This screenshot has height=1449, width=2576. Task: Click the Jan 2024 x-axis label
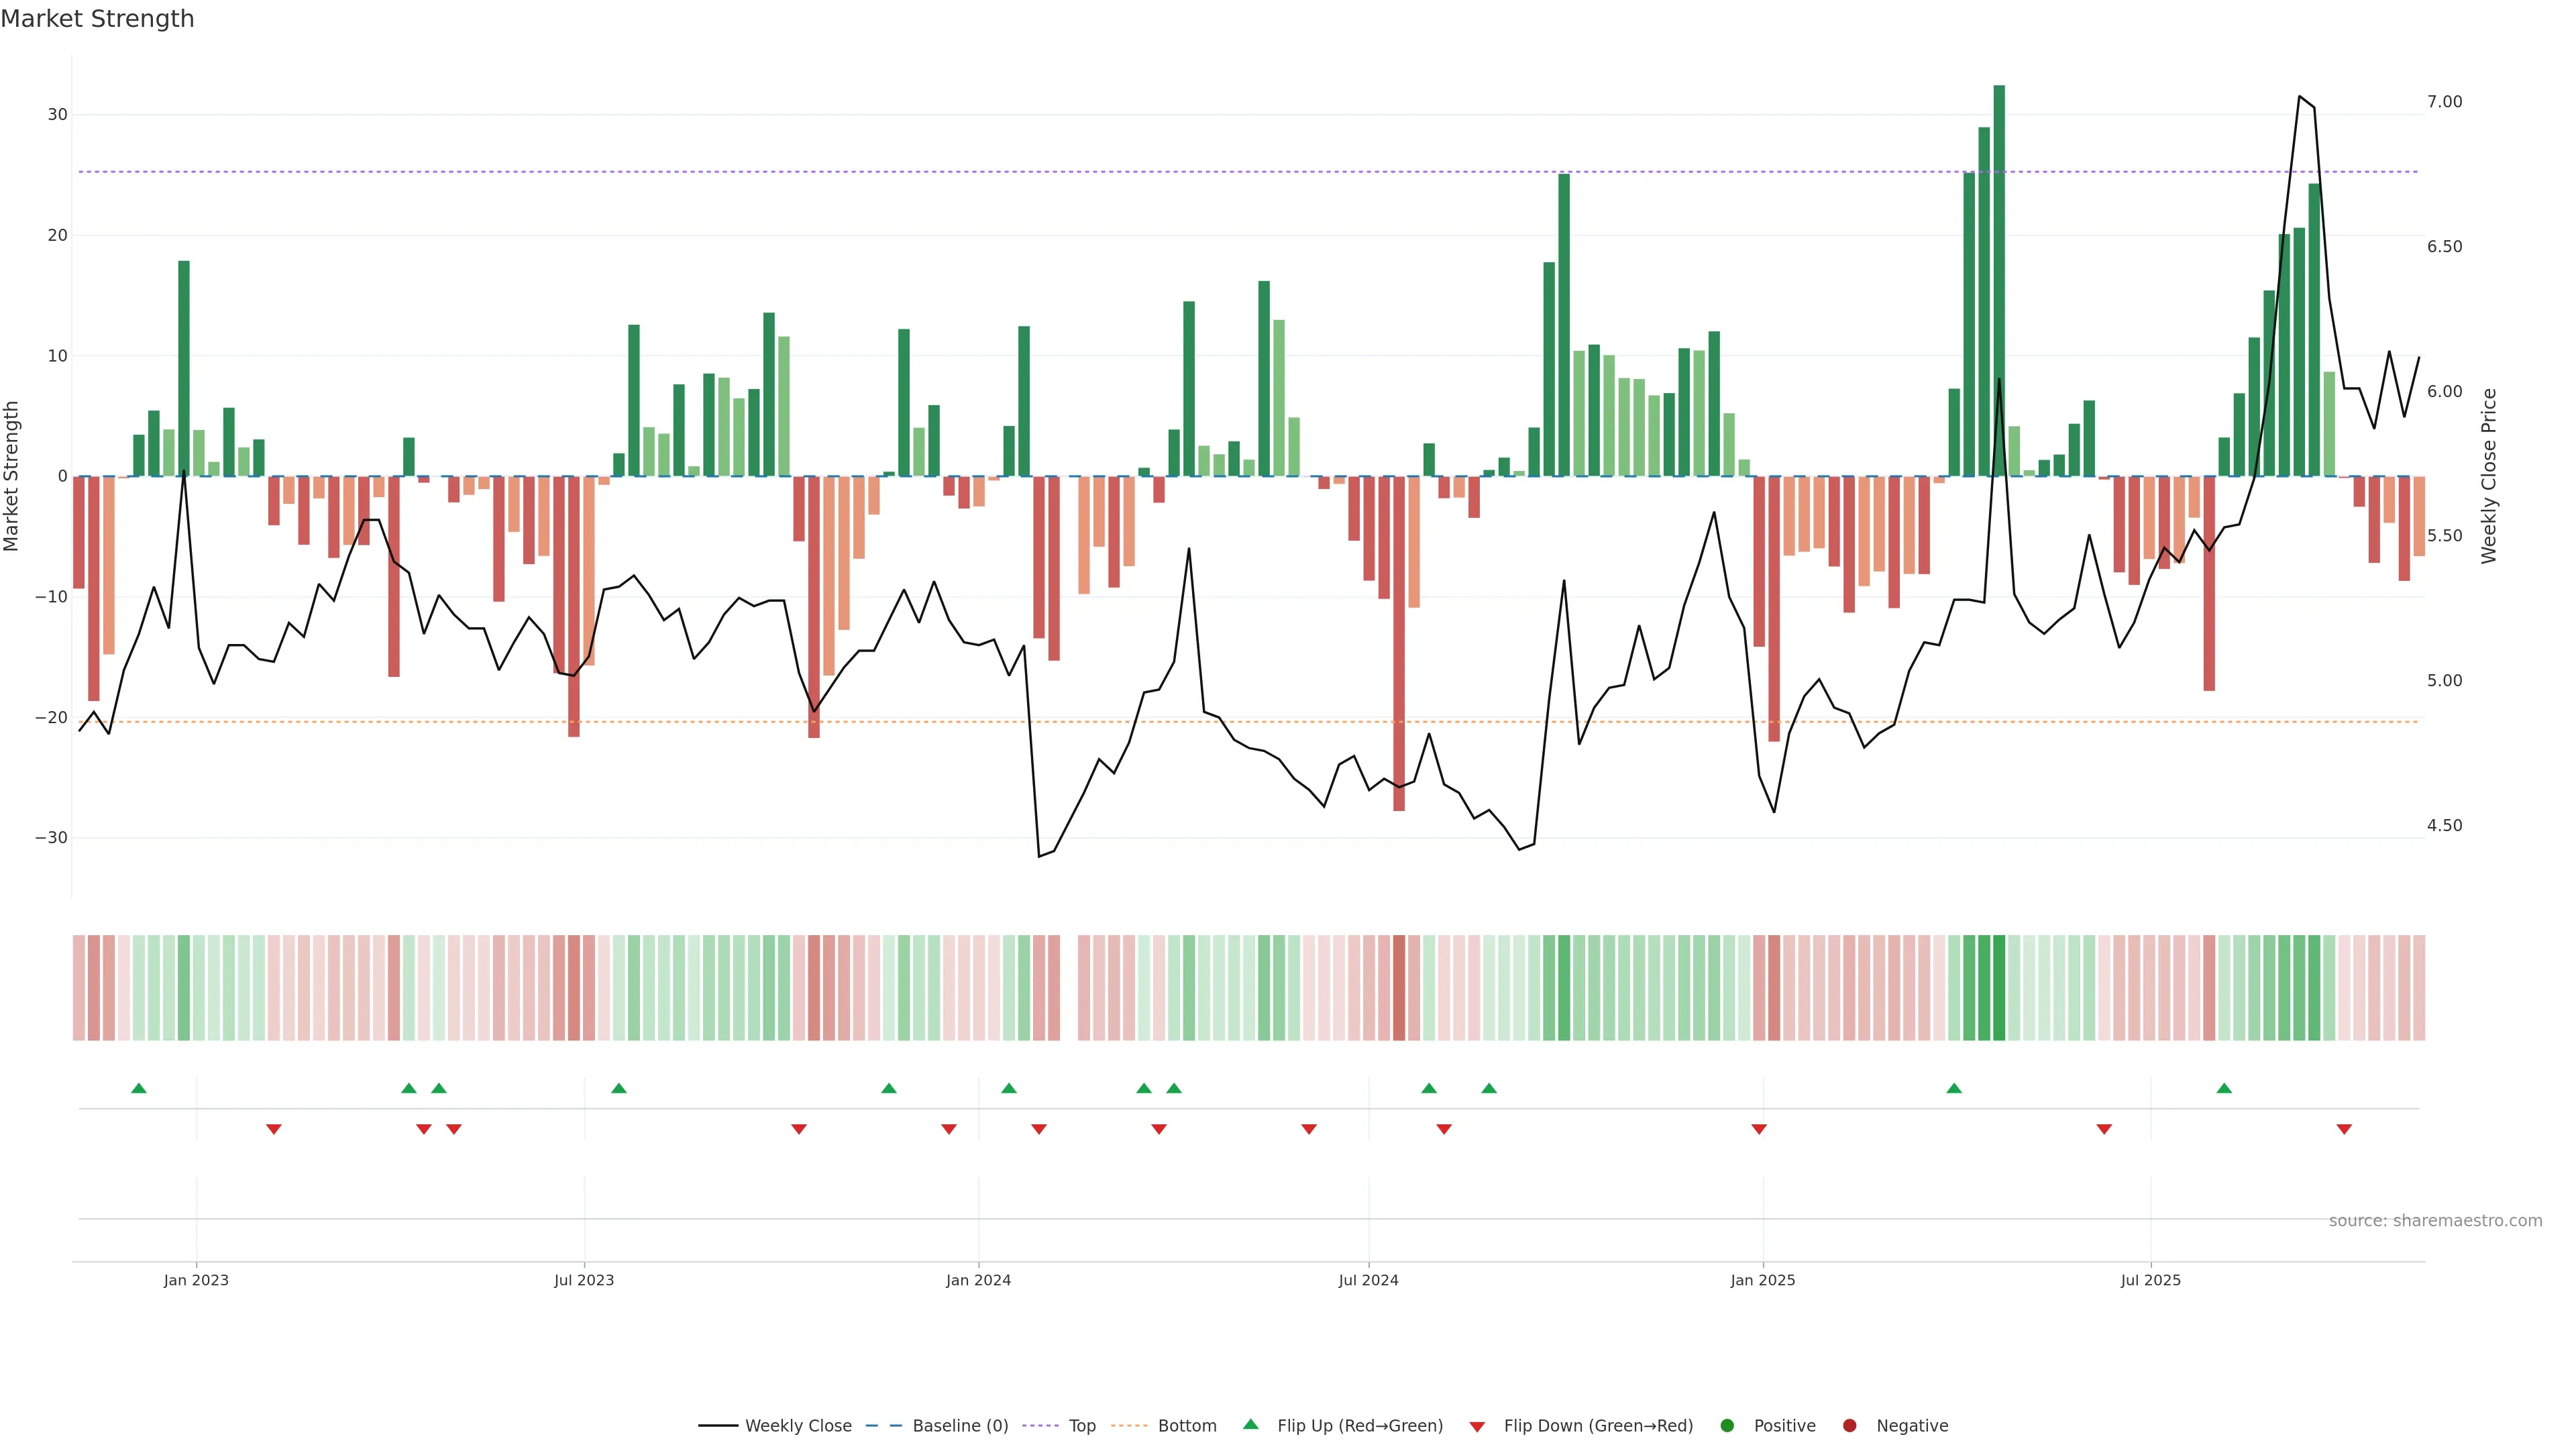point(978,1280)
